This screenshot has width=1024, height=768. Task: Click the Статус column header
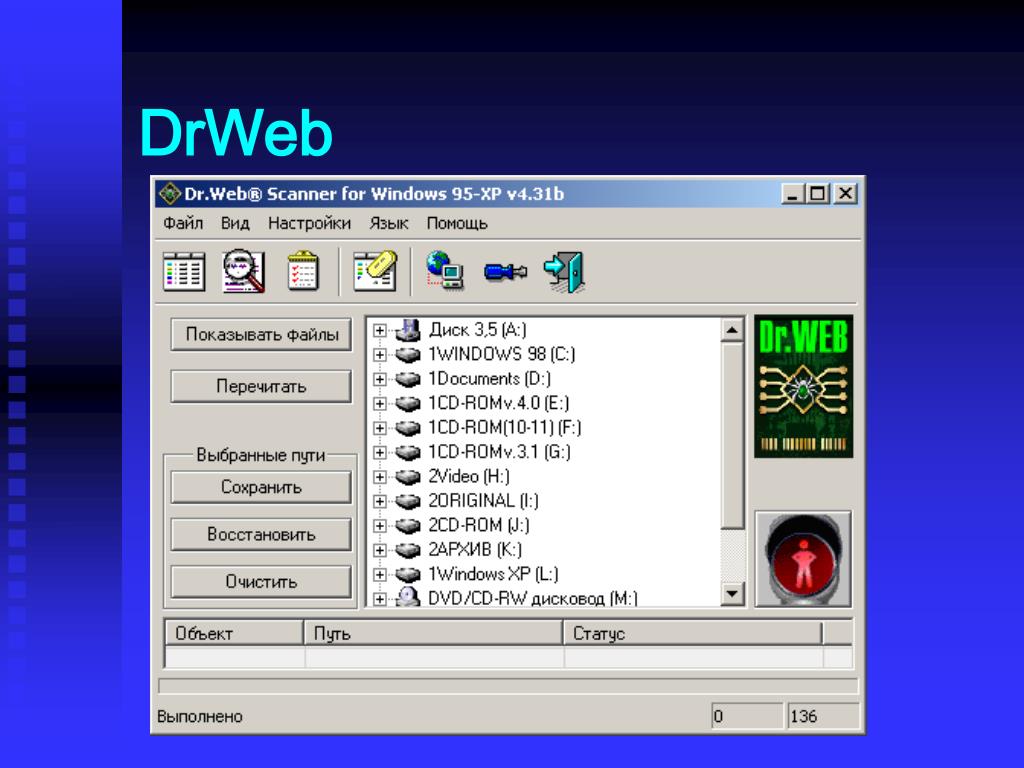(x=693, y=633)
